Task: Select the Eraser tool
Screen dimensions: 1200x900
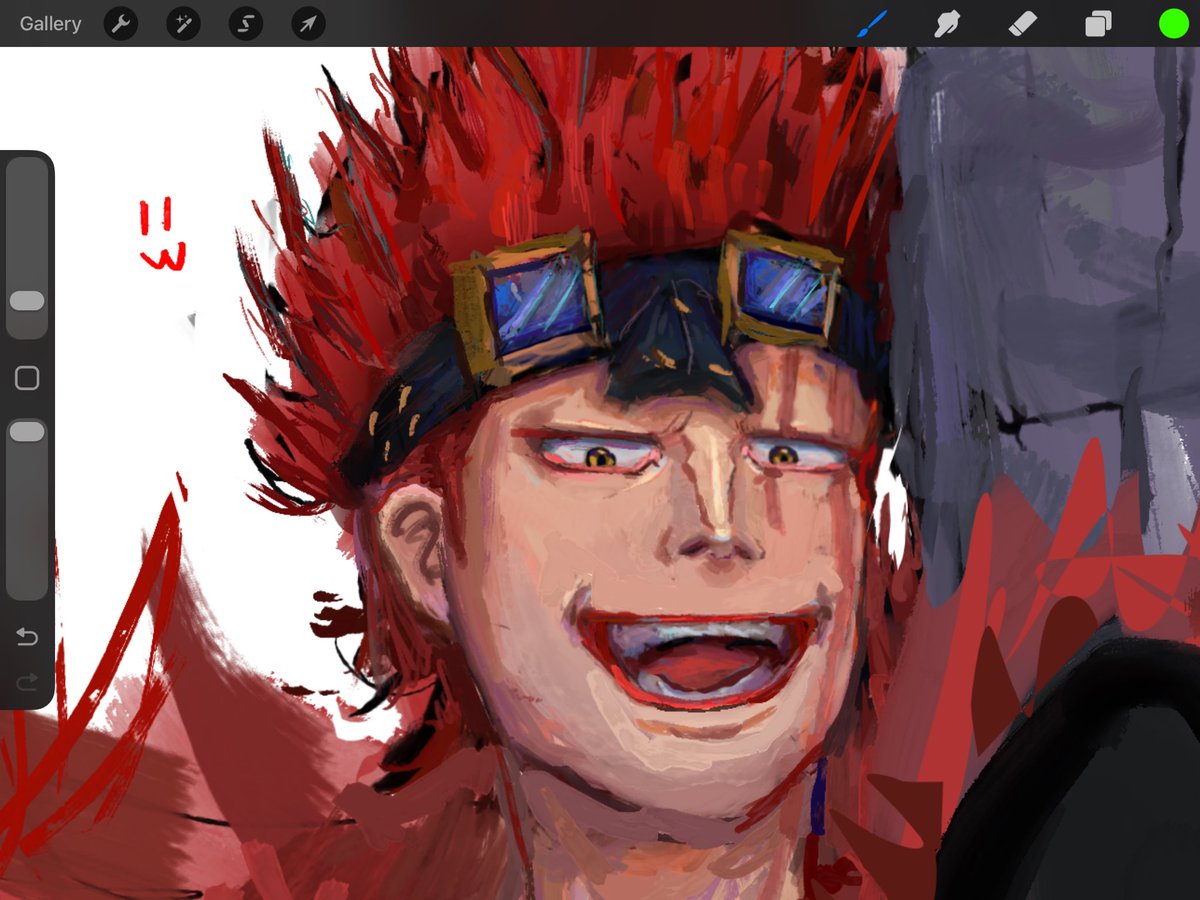Action: (x=1023, y=23)
